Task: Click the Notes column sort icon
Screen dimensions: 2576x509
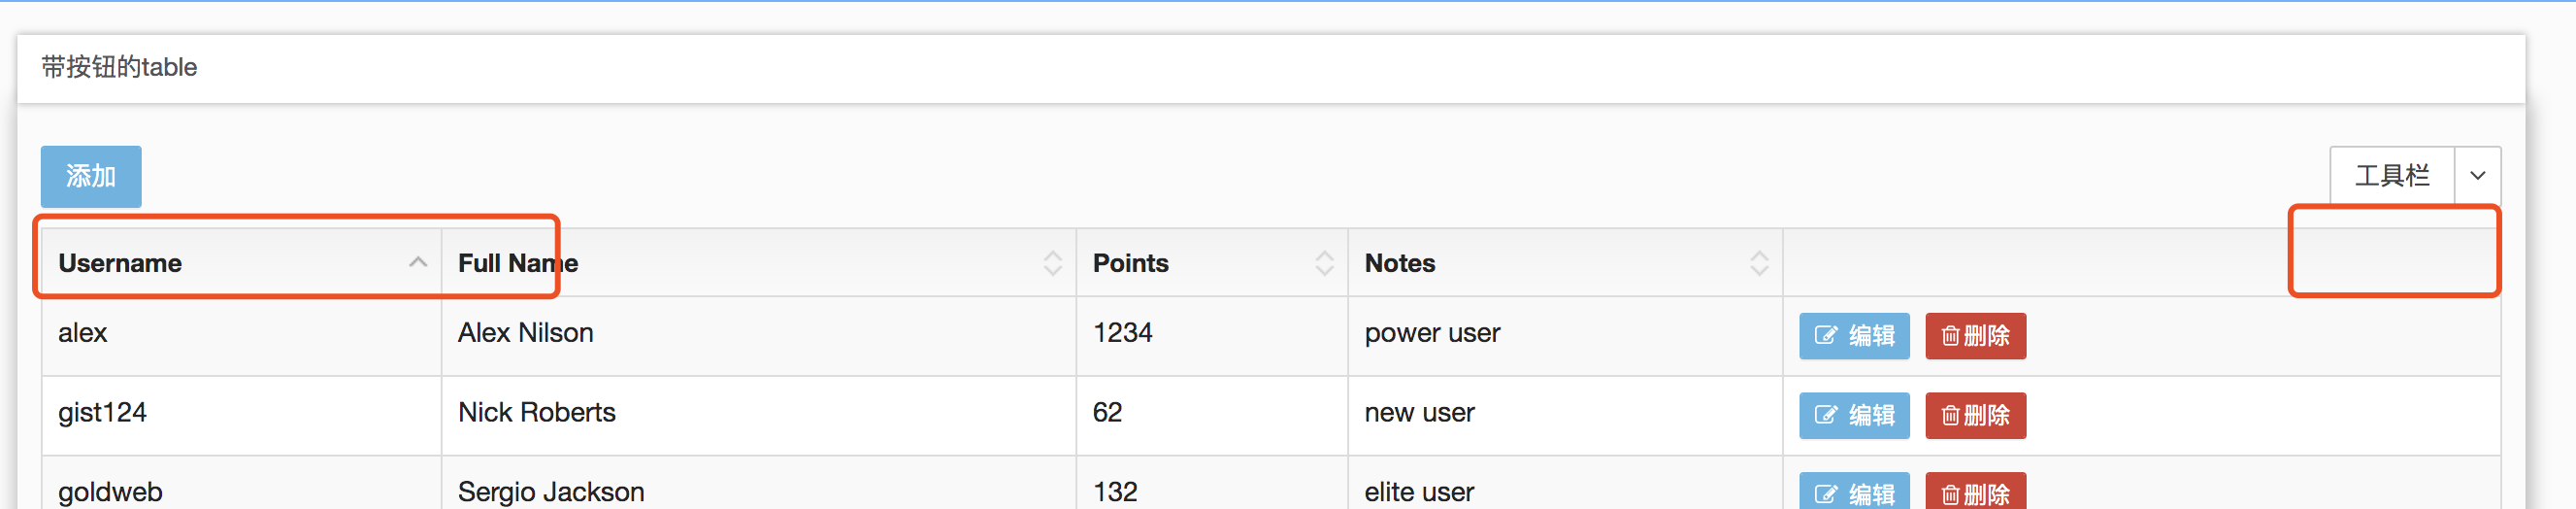Action: coord(1759,263)
